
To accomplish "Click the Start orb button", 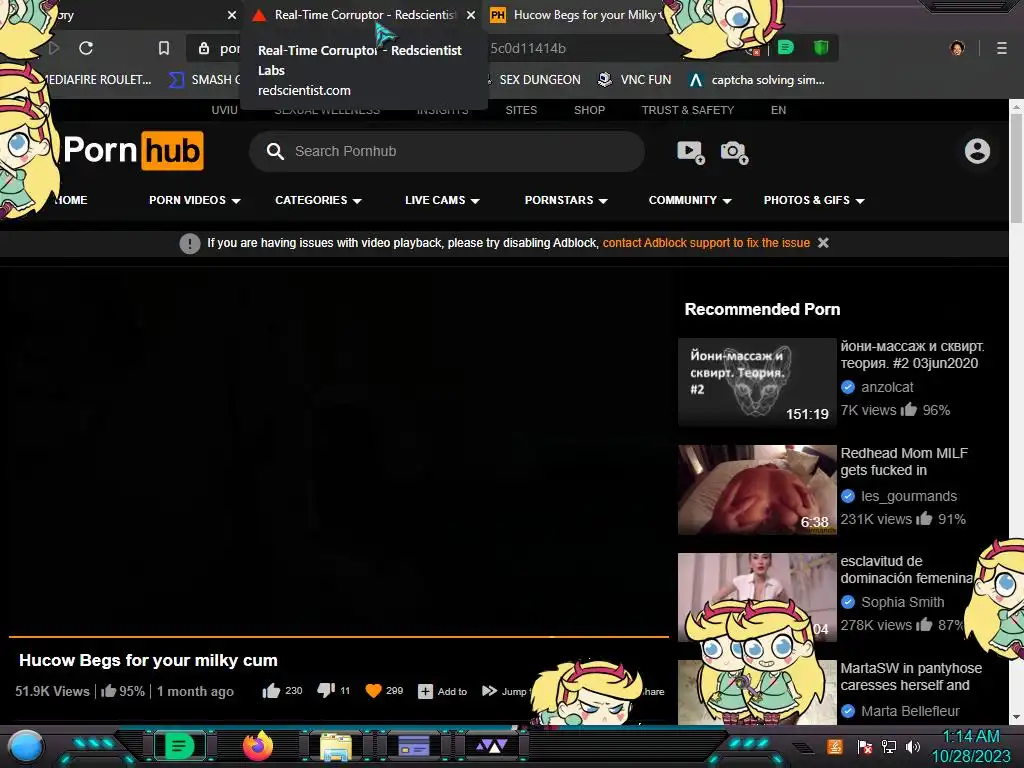I will click(26, 746).
